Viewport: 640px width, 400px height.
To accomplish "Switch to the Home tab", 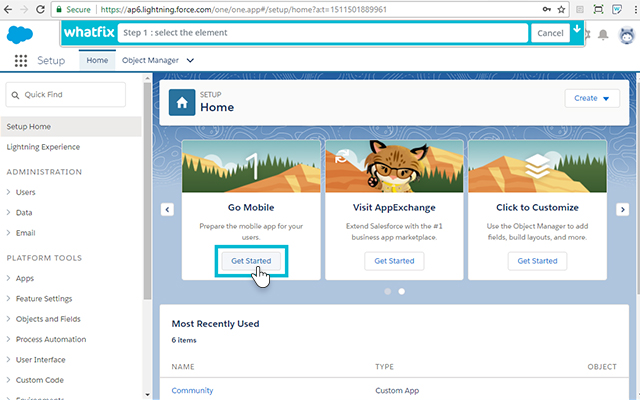I will point(97,60).
